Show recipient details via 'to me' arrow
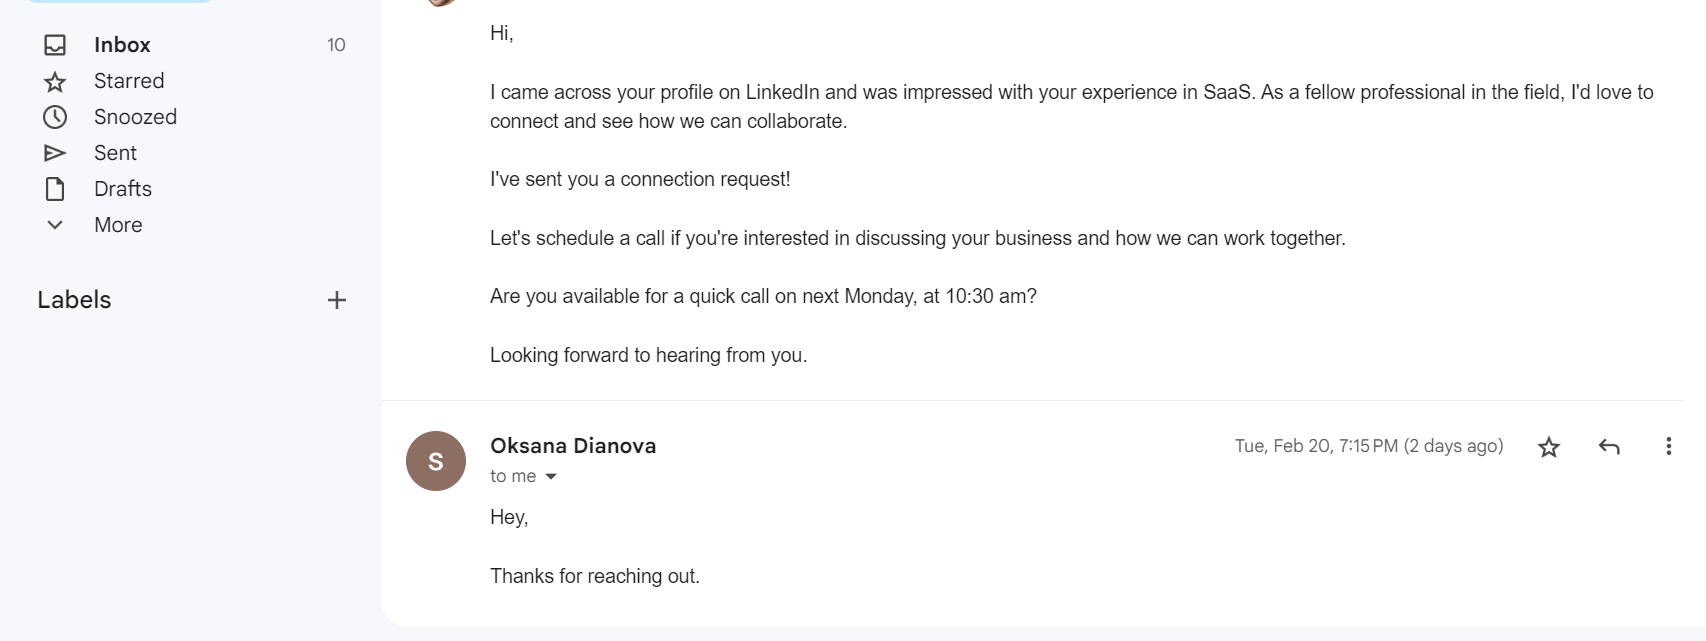 point(551,477)
